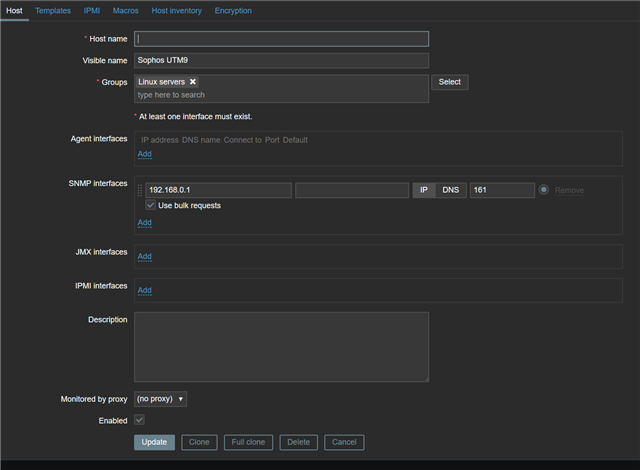Click the Full clone button
This screenshot has width=640, height=470.
click(248, 442)
